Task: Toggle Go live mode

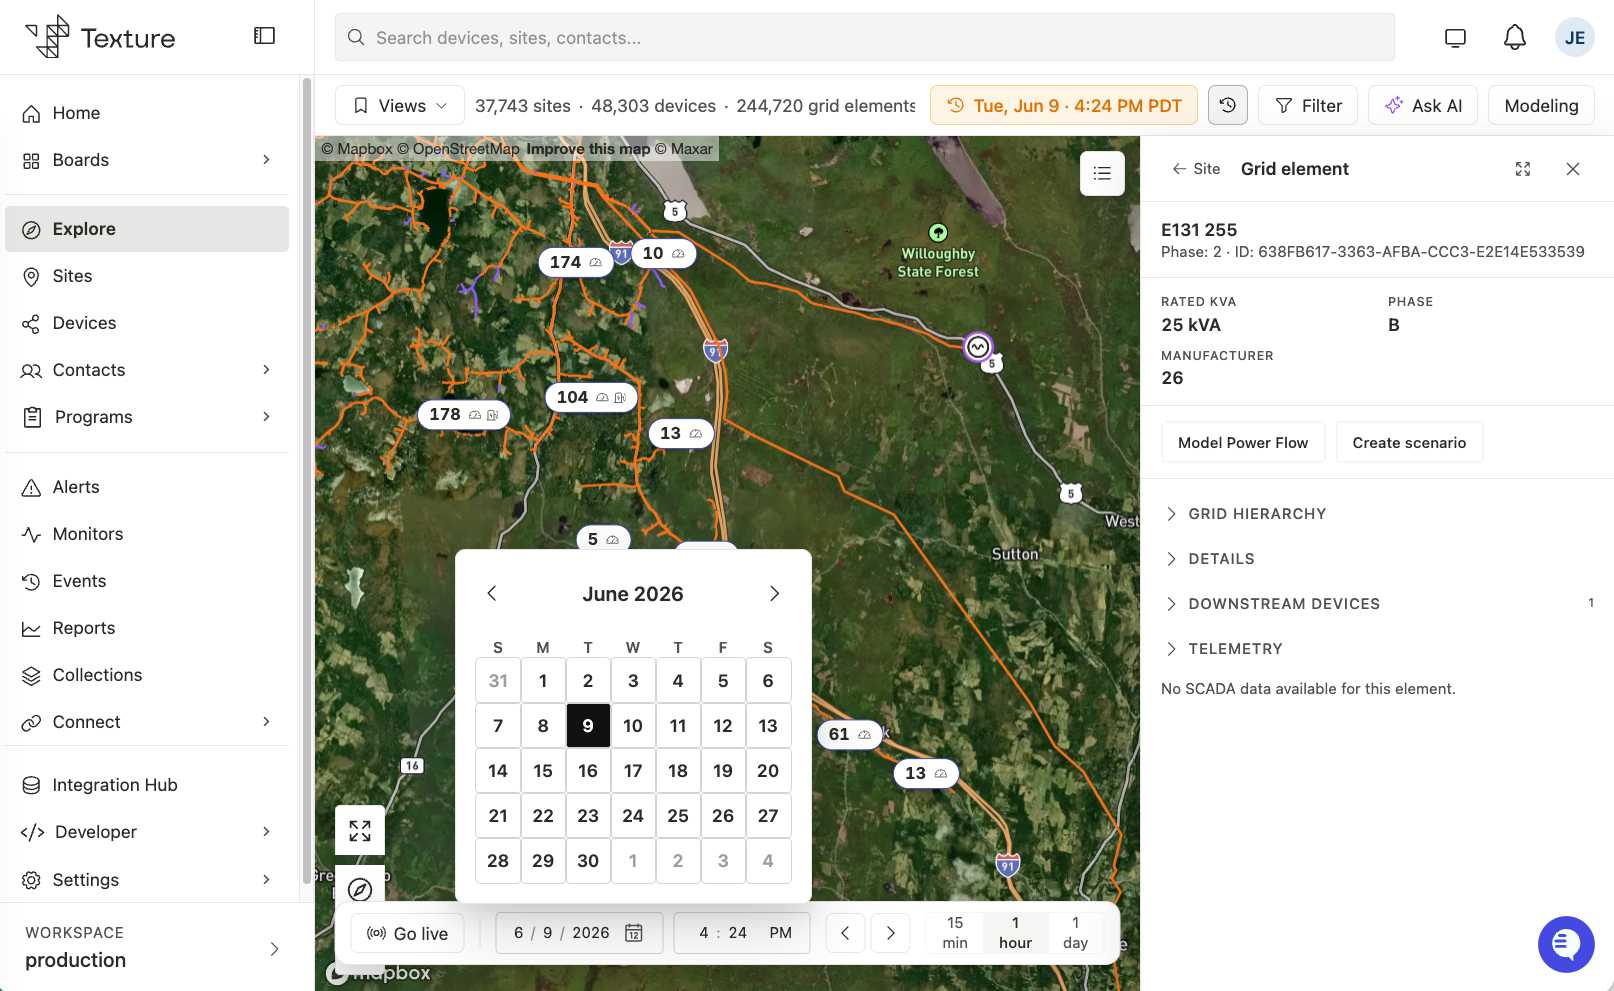Action: 408,933
